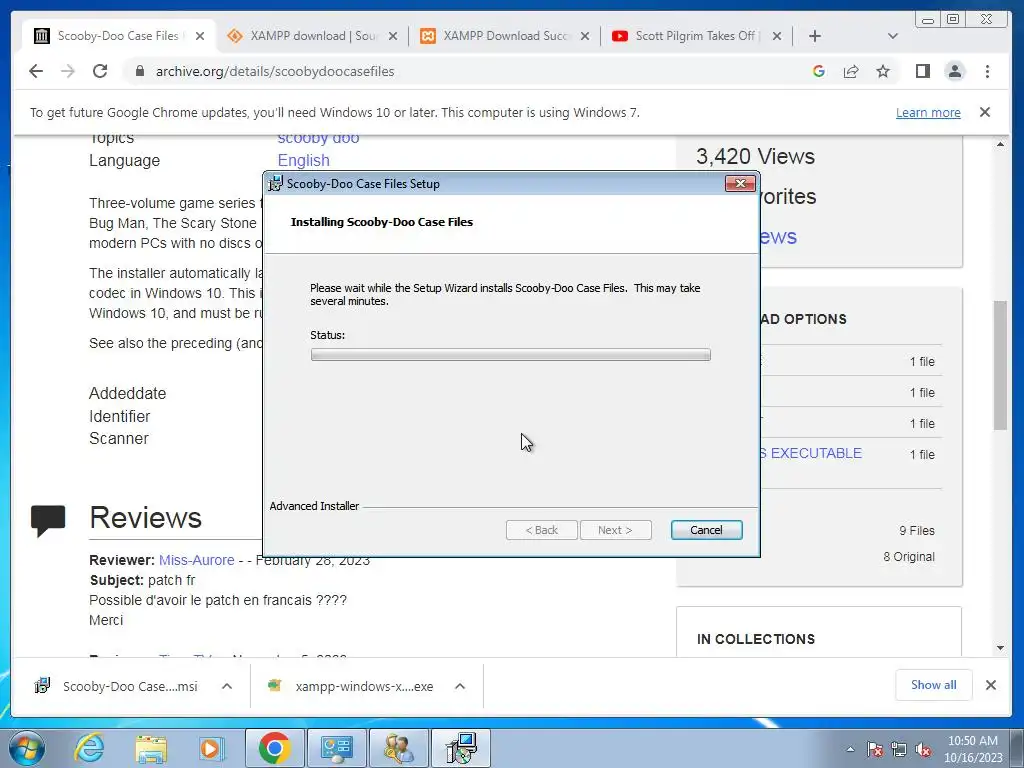Viewport: 1024px width, 768px height.
Task: Bookmark this page with star icon
Action: (x=883, y=71)
